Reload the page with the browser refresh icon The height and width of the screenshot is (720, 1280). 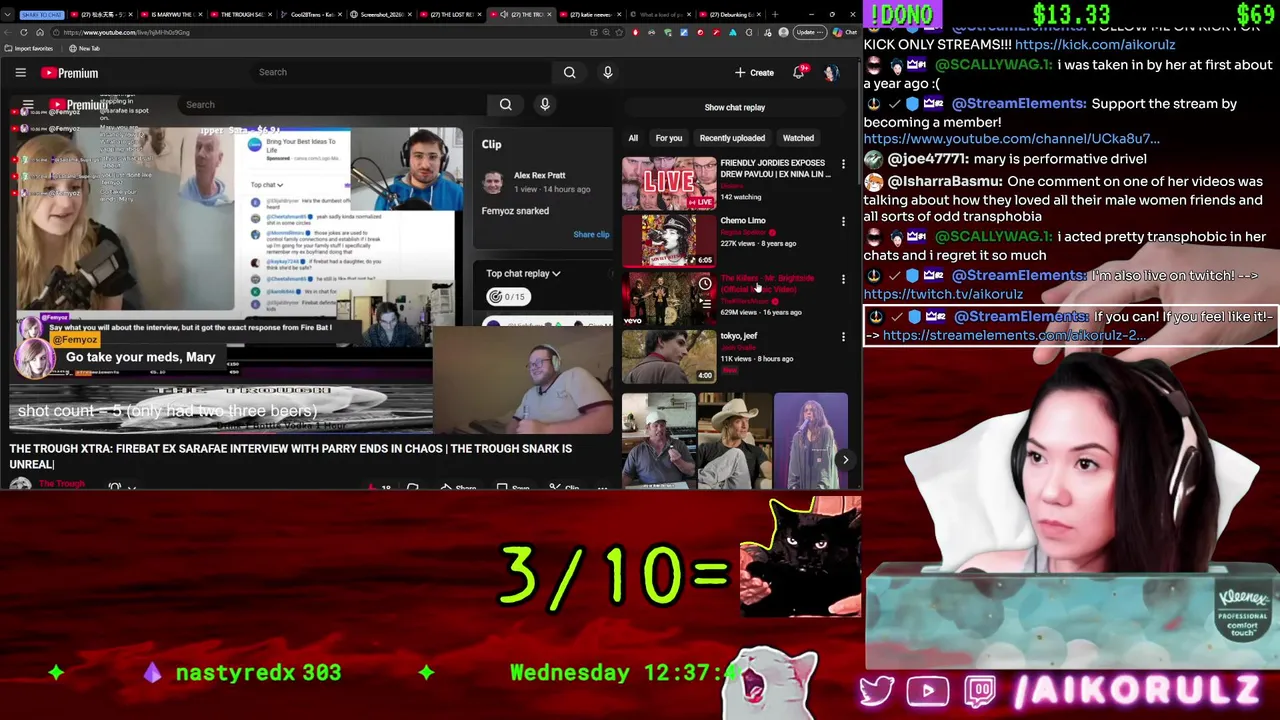(24, 32)
